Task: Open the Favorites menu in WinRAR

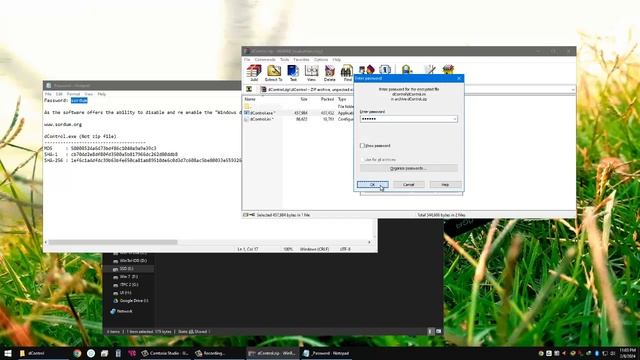Action: pos(302,60)
